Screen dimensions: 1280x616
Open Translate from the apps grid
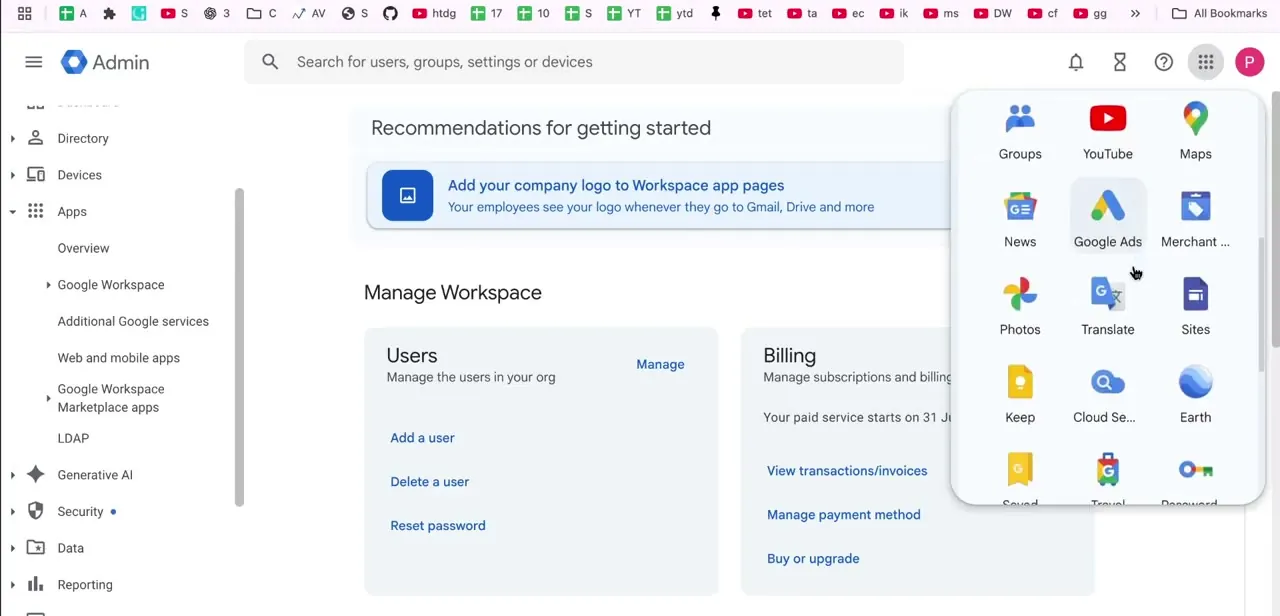click(x=1107, y=308)
